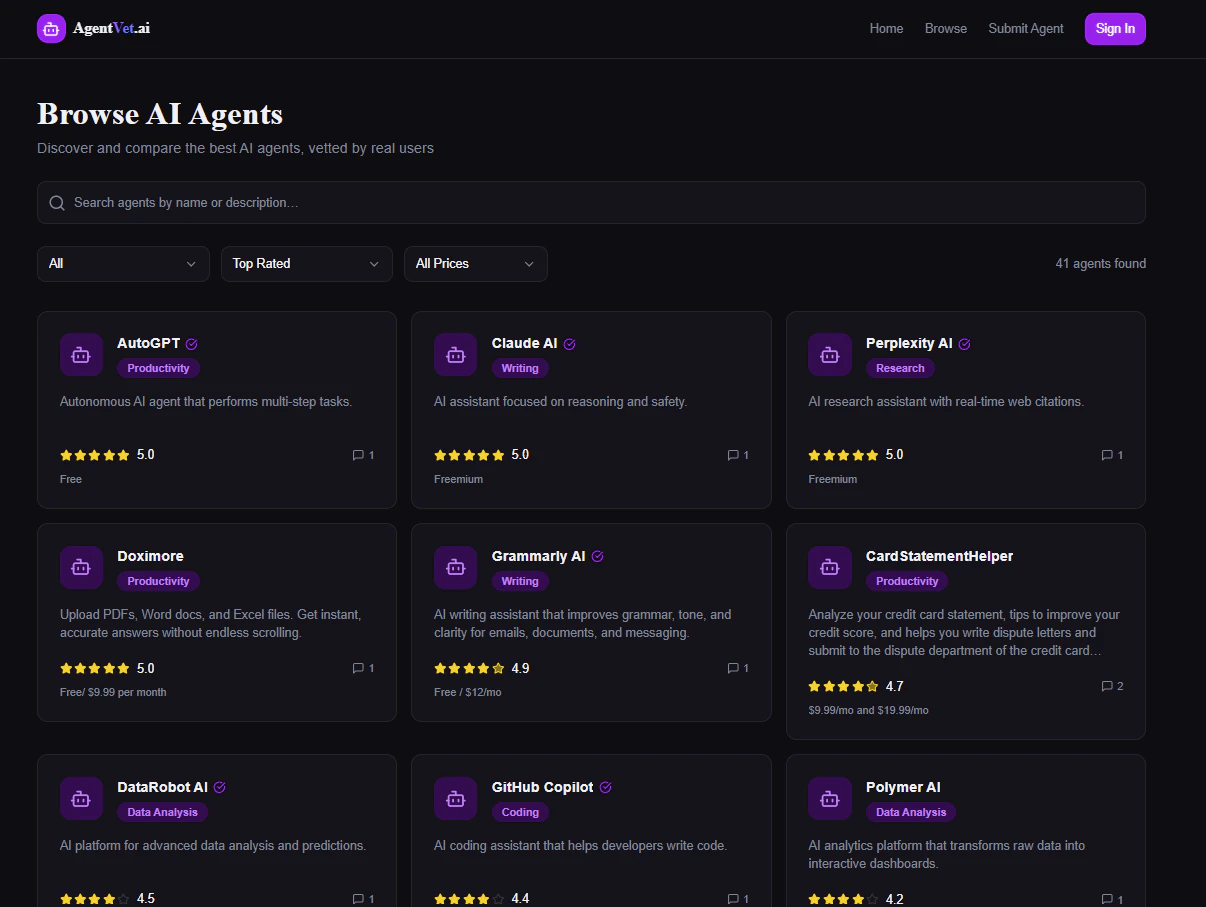Open the AutoGPT agent title
The height and width of the screenshot is (907, 1206).
tap(149, 343)
